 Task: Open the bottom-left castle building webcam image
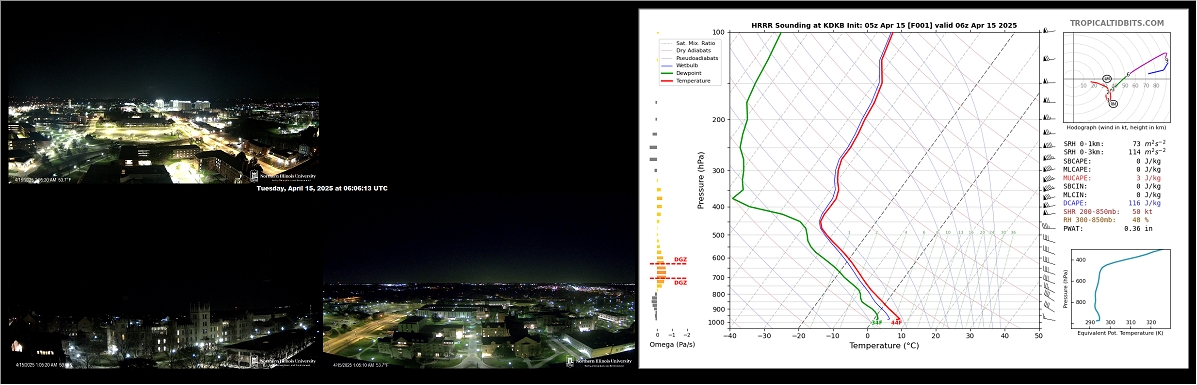point(163,326)
